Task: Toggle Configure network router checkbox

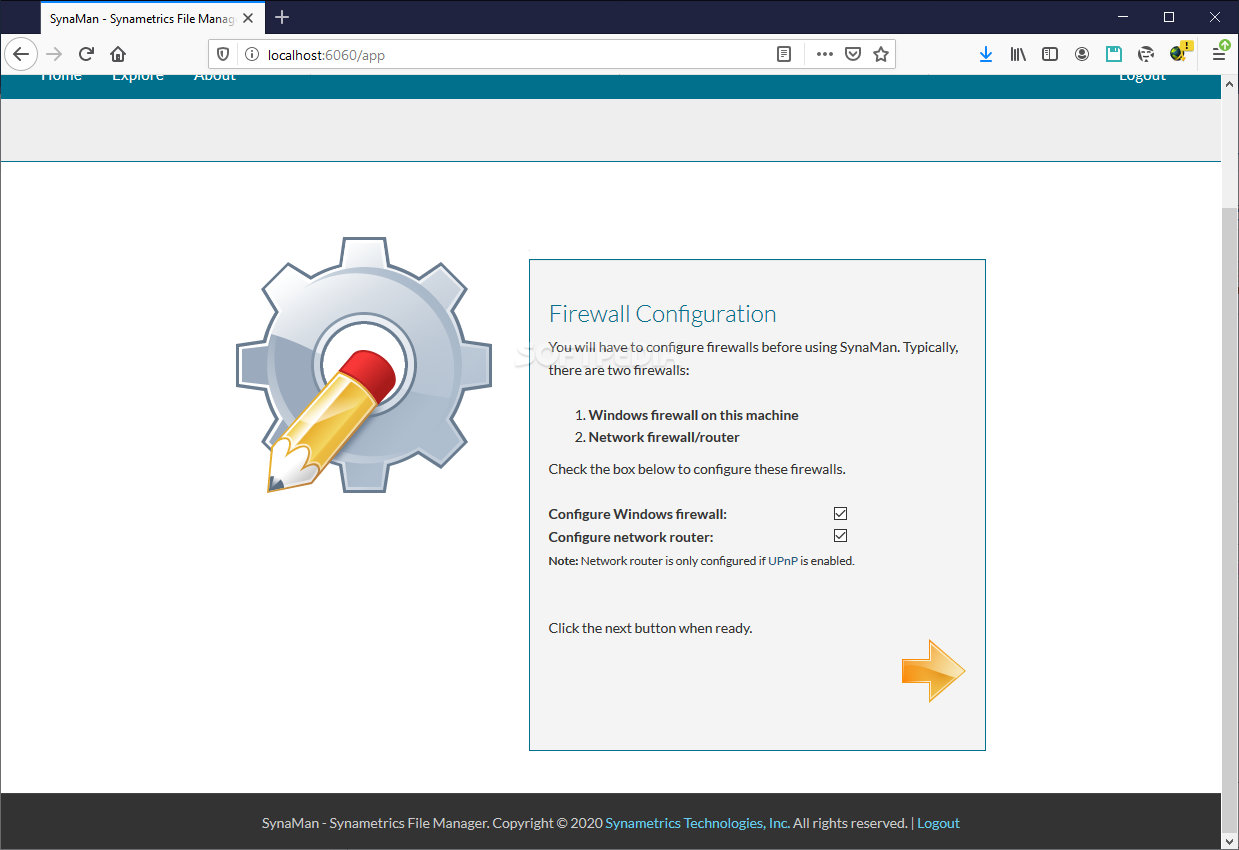Action: pos(840,536)
